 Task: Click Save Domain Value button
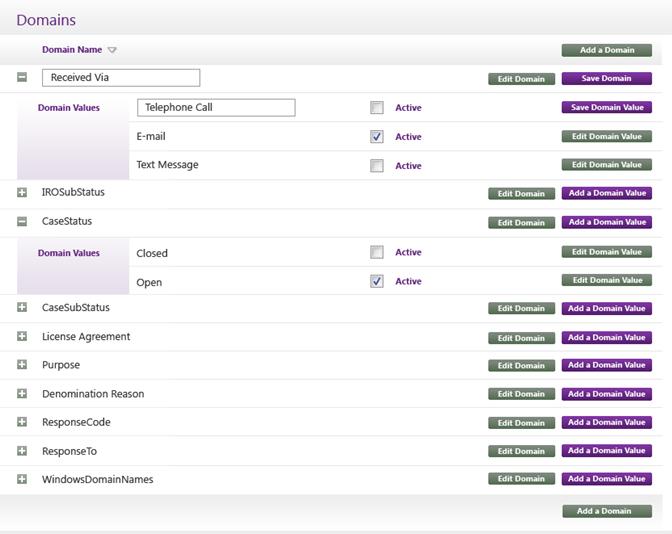click(606, 108)
